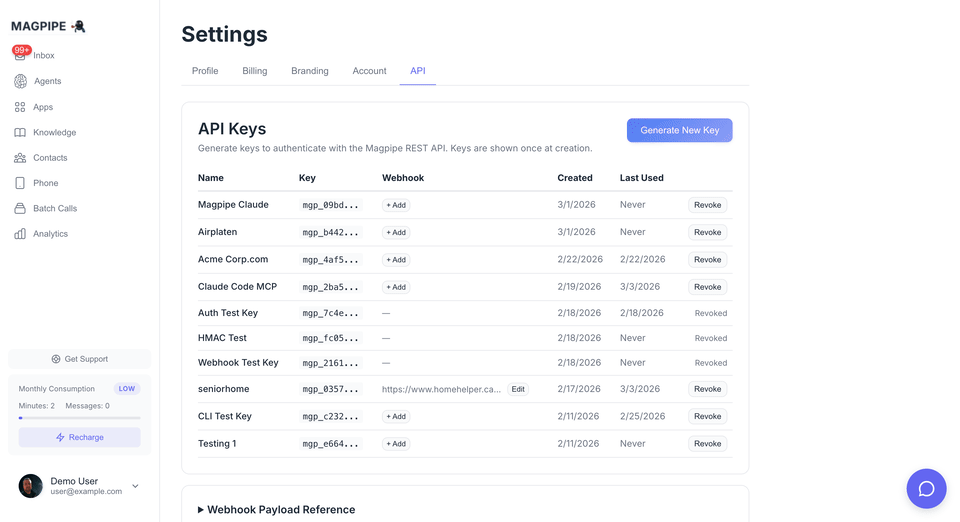The width and height of the screenshot is (960, 522).
Task: Revoke the CLI Test Key
Action: [x=708, y=416]
